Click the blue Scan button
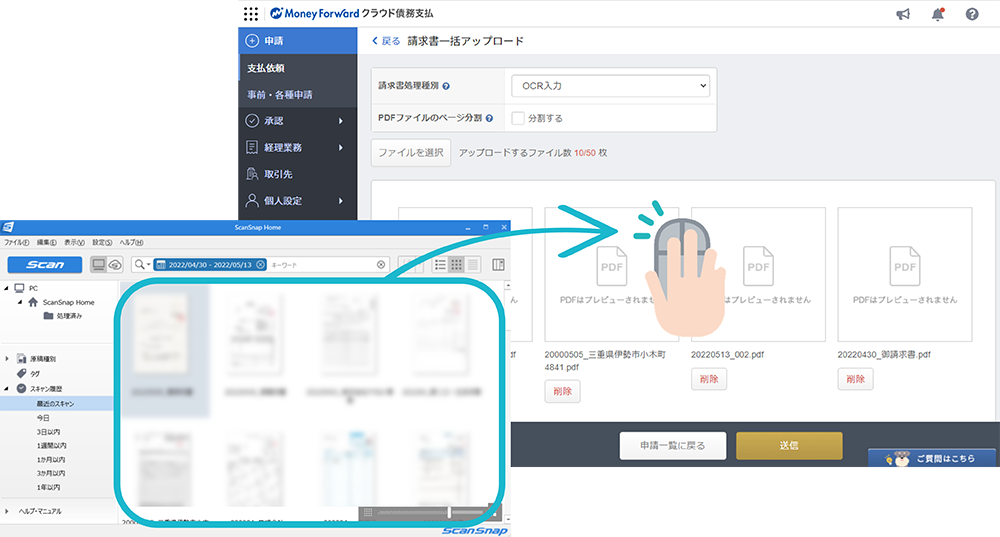Viewport: 1000px width, 537px height. pyautogui.click(x=45, y=265)
